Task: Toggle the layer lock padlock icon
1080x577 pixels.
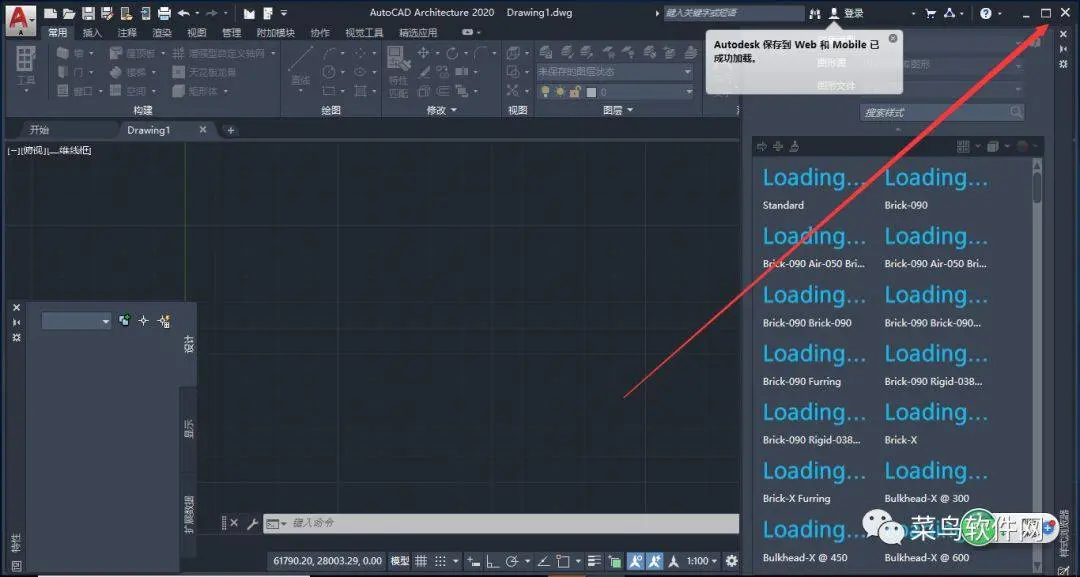Action: point(574,92)
